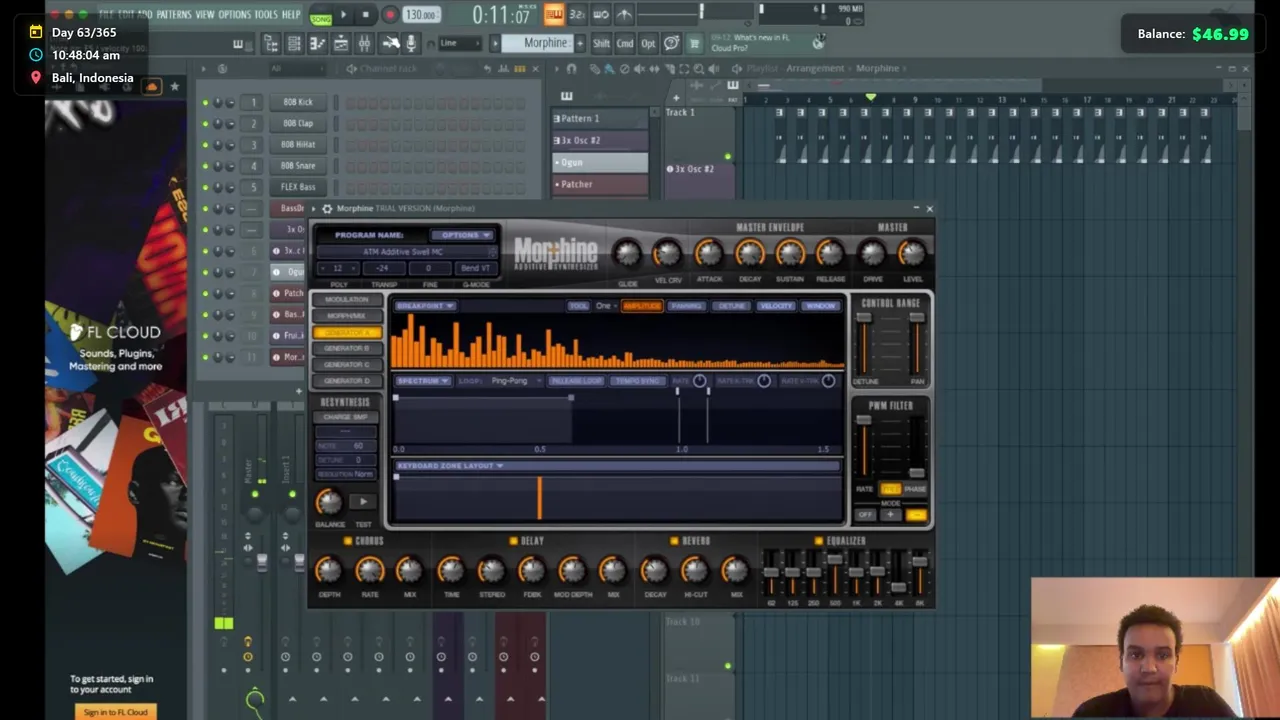Click Sign in to FL Cloud button

click(x=116, y=712)
